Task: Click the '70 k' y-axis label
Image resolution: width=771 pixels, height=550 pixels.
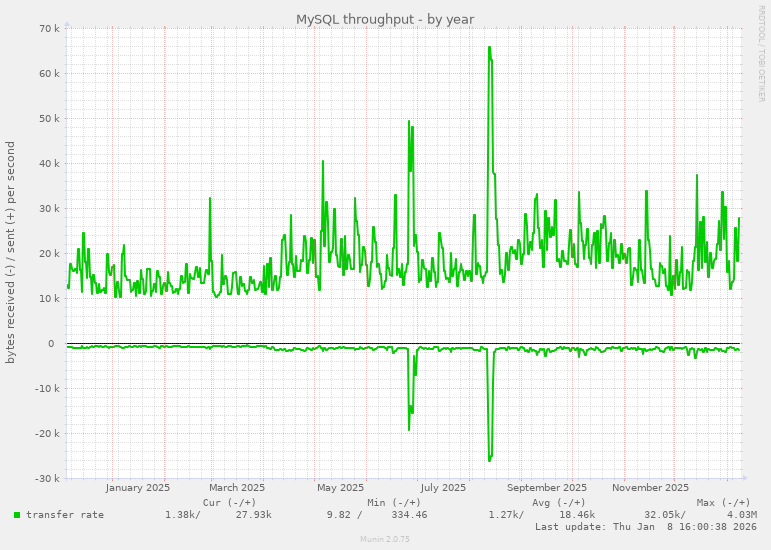Action: tap(50, 29)
